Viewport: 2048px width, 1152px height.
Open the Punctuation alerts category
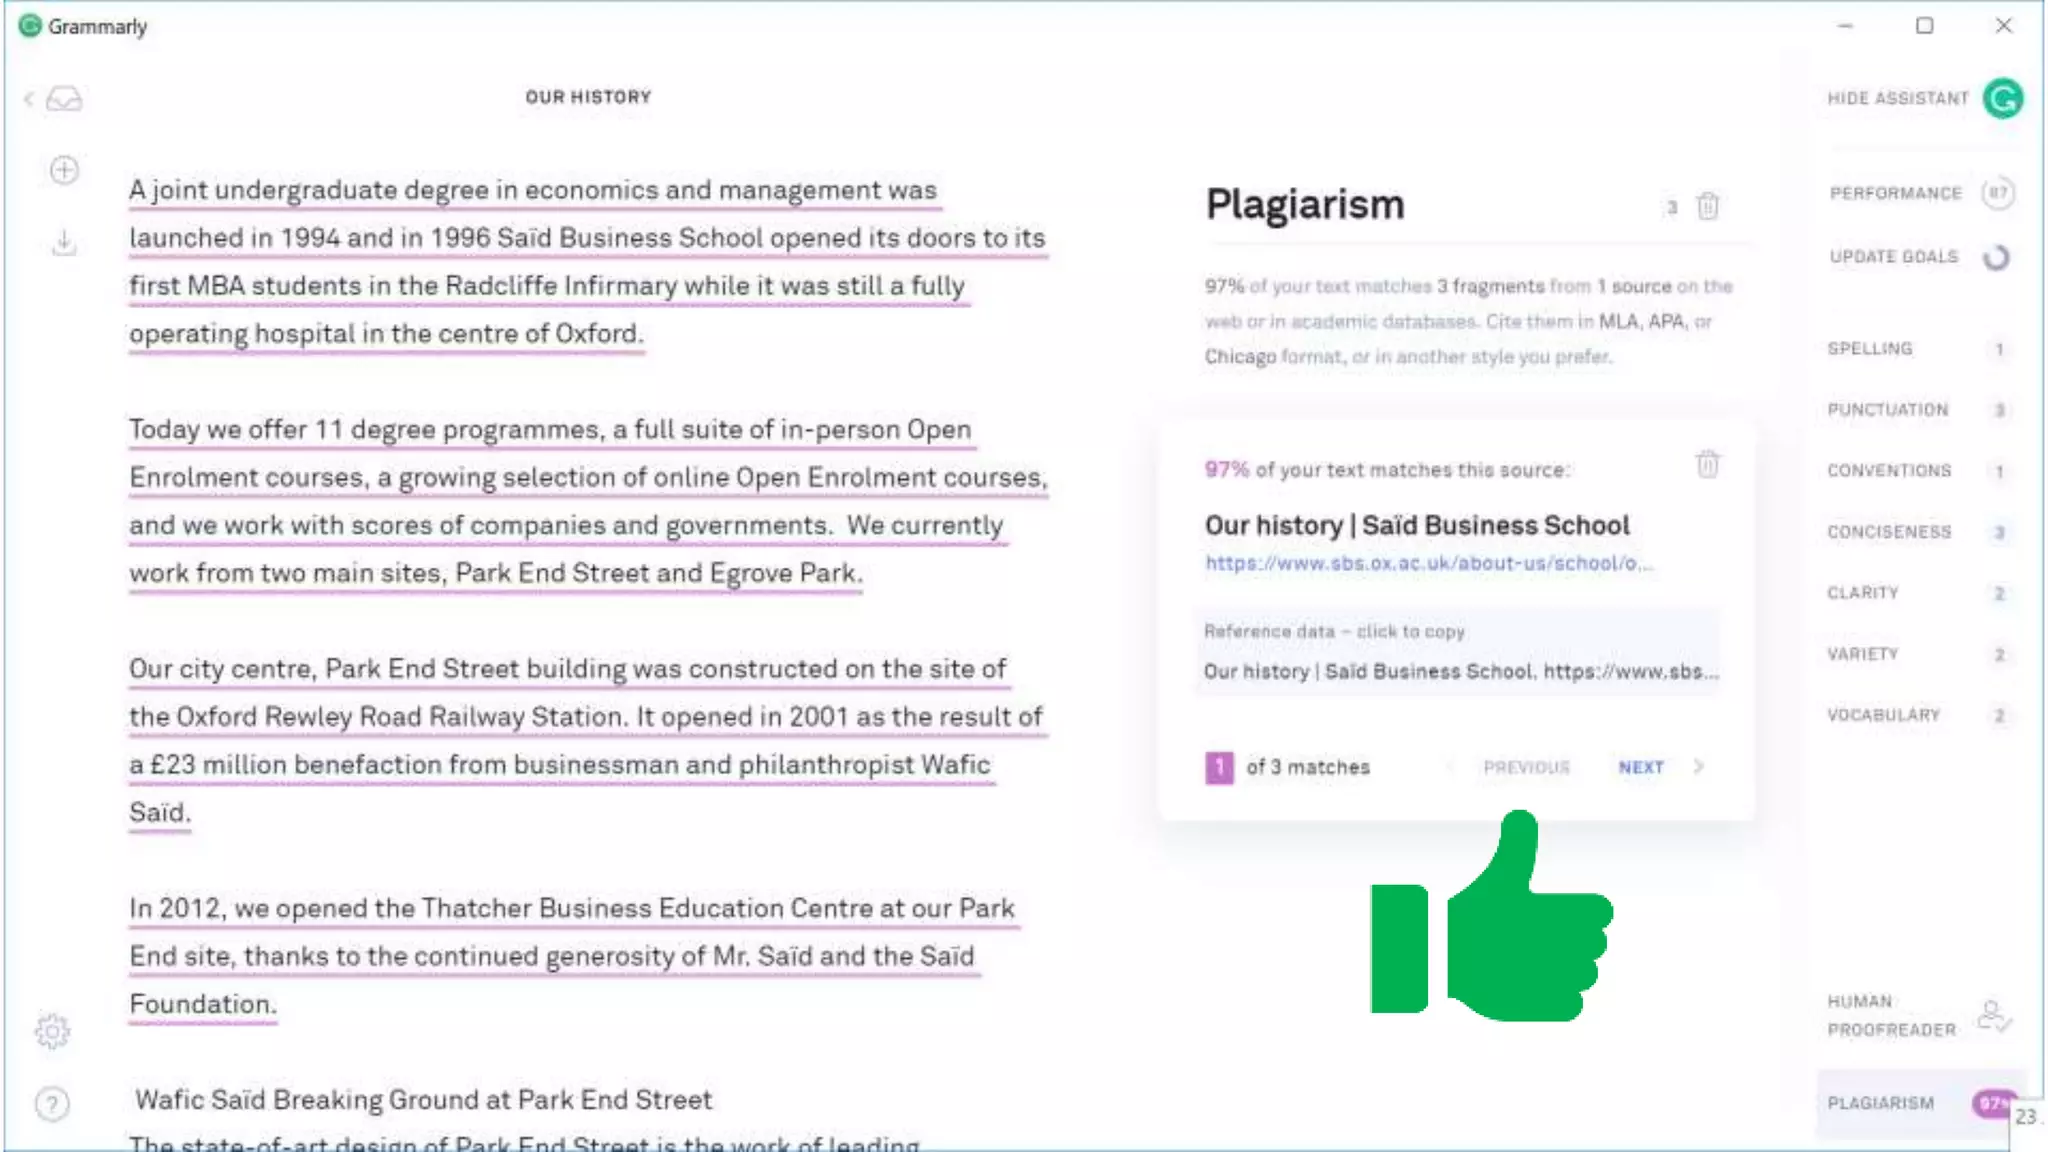tap(1887, 410)
